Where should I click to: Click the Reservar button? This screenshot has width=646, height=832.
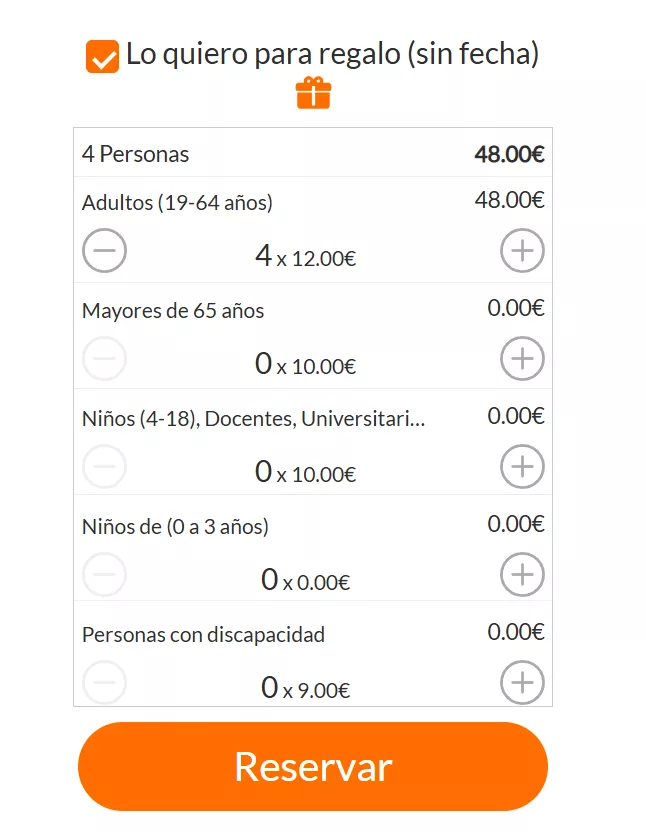click(x=313, y=767)
